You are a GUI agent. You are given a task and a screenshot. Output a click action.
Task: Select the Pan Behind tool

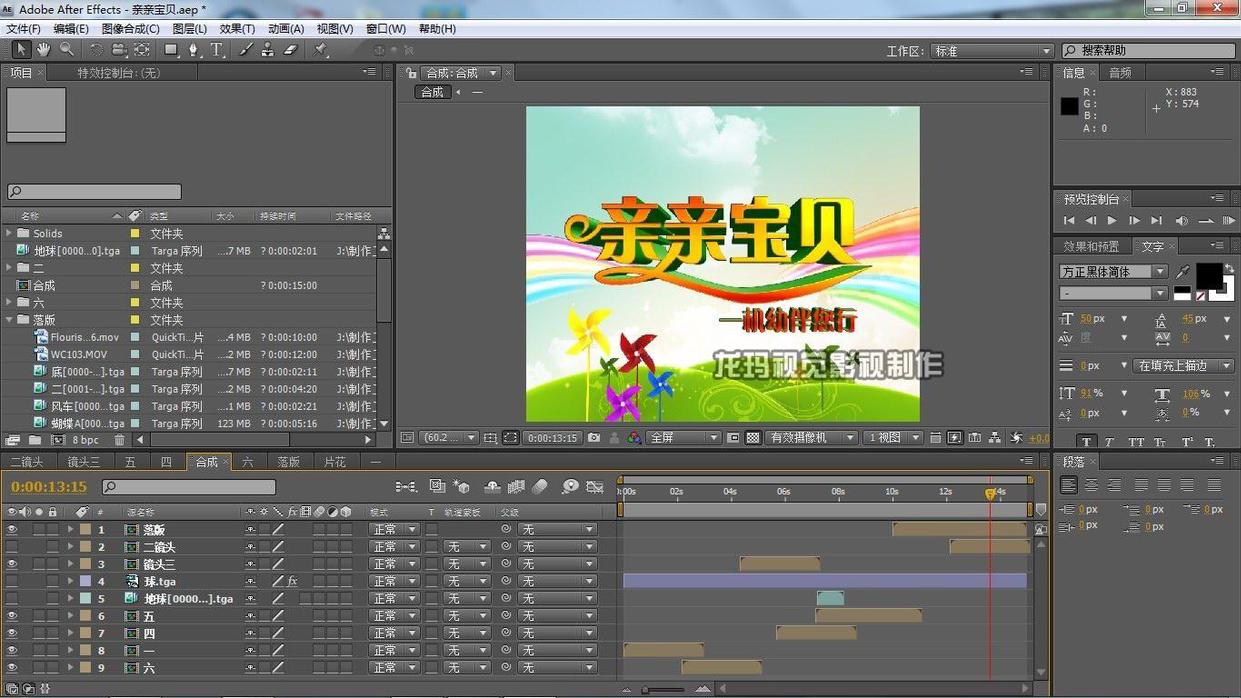142,50
